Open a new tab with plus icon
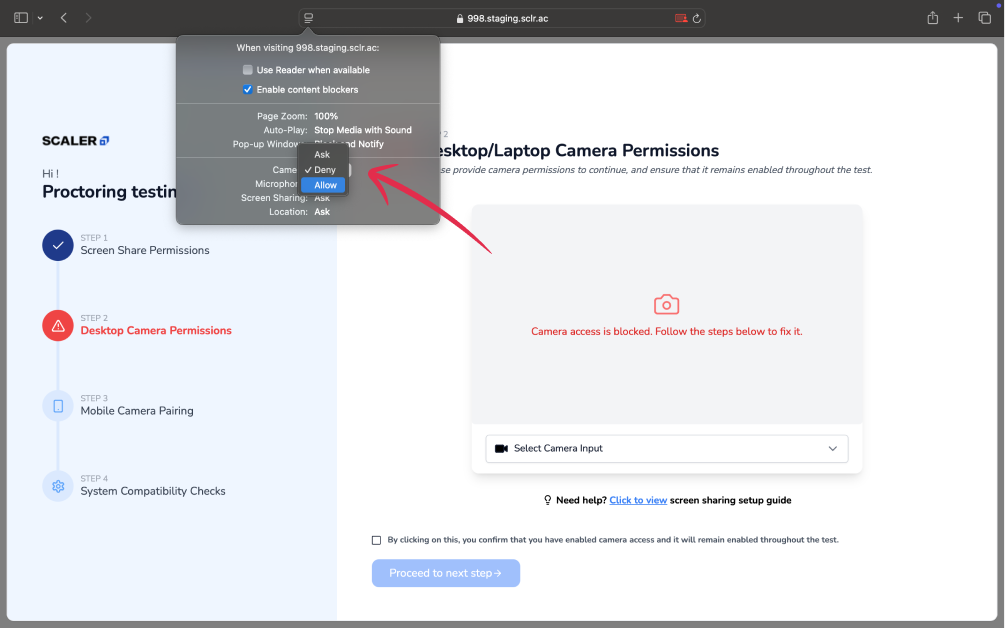Image resolution: width=1005 pixels, height=628 pixels. [958, 18]
